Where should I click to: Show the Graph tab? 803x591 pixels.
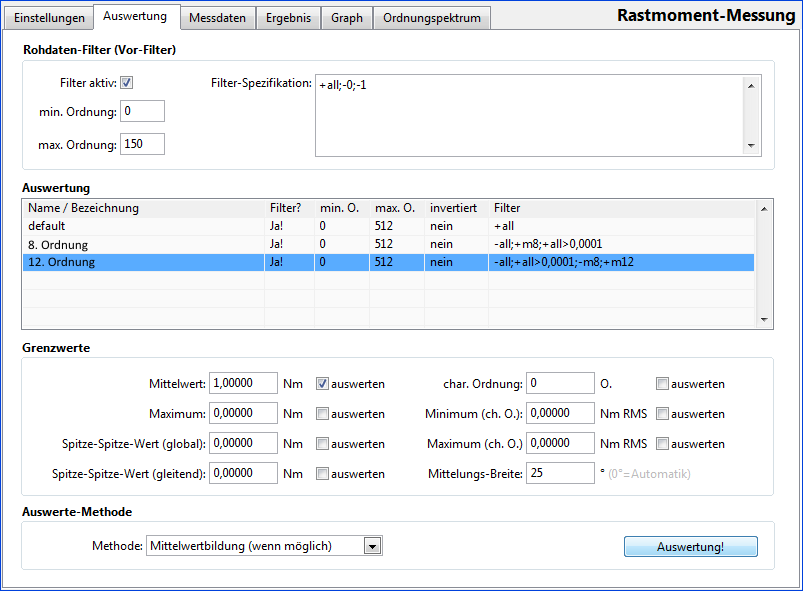pyautogui.click(x=347, y=18)
